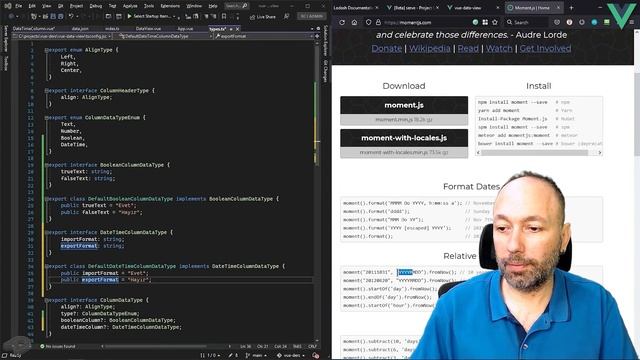The height and width of the screenshot is (360, 640).
Task: Download with the moment.js button
Action: (x=404, y=105)
